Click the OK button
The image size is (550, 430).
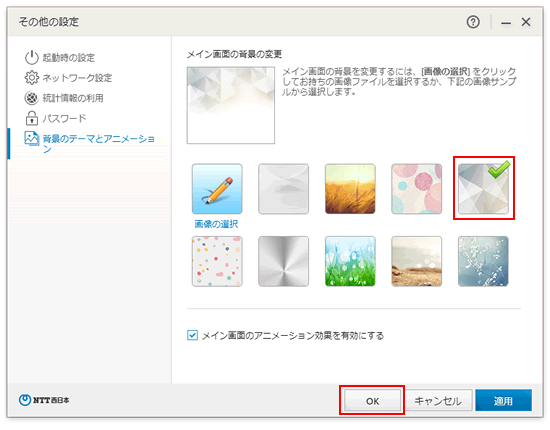(372, 401)
